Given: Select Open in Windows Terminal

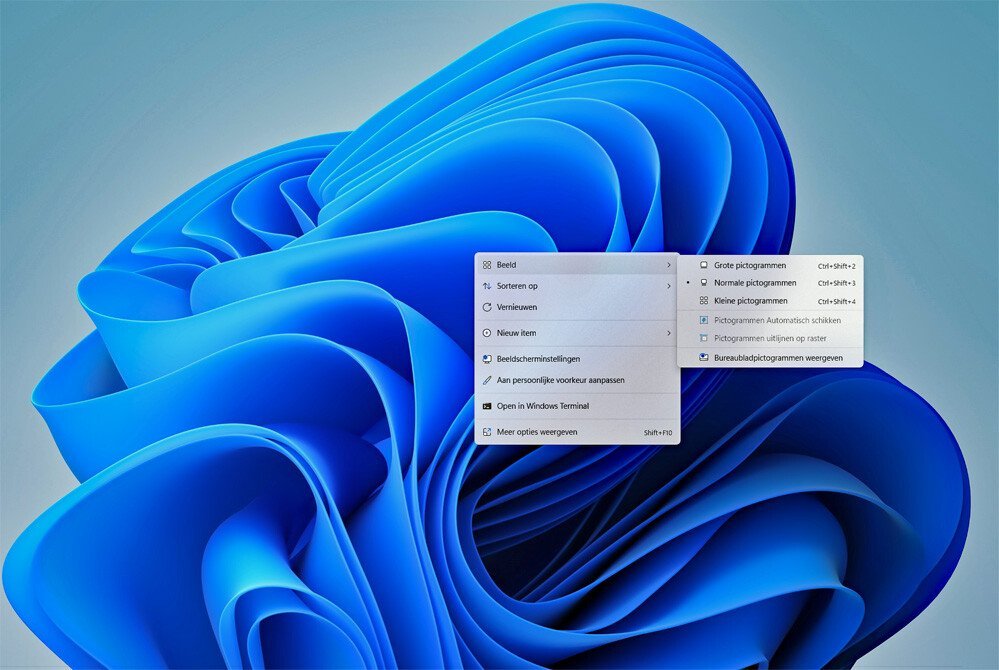Looking at the screenshot, I should click(577, 406).
